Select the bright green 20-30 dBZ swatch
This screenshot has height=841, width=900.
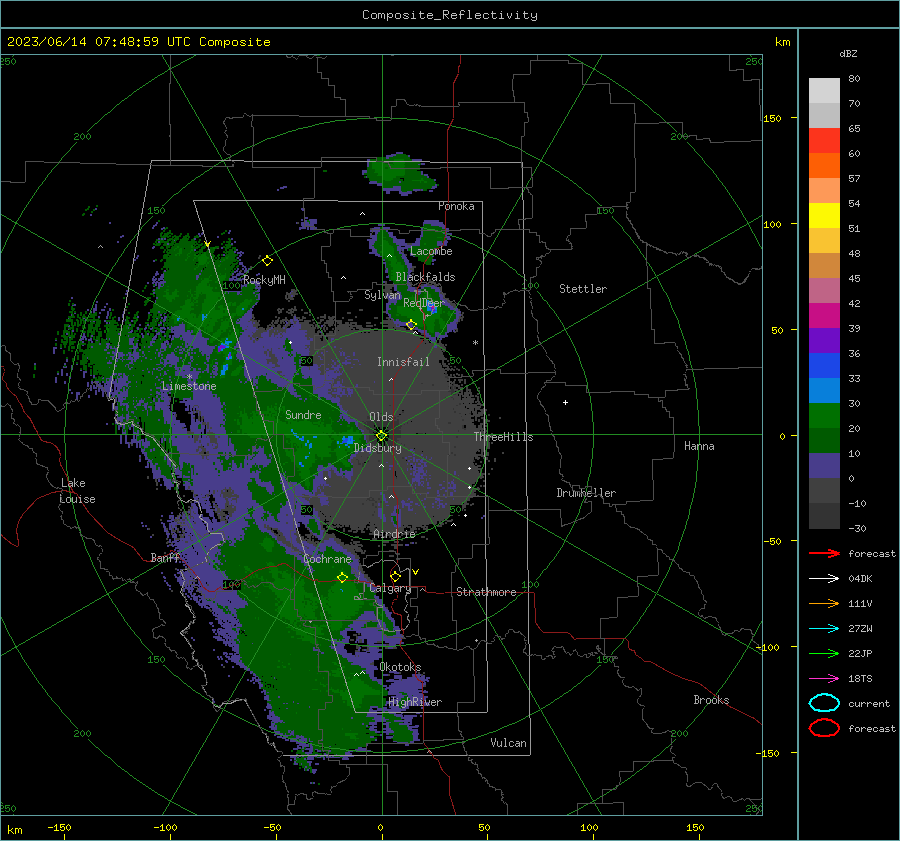[x=824, y=415]
